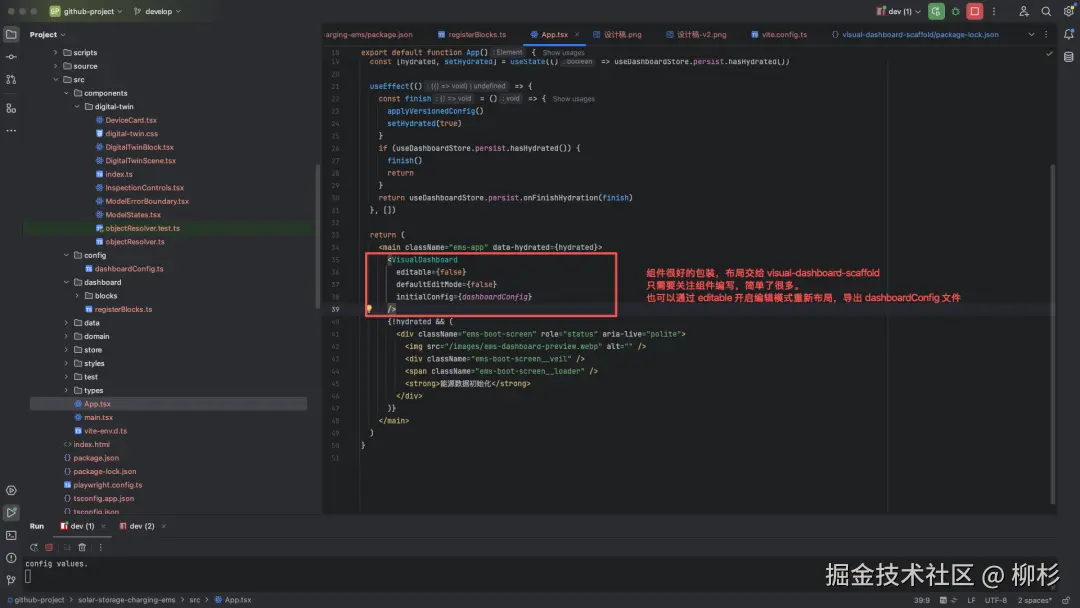Select dev (1) run tab
This screenshot has width=1080, height=608.
pyautogui.click(x=77, y=526)
